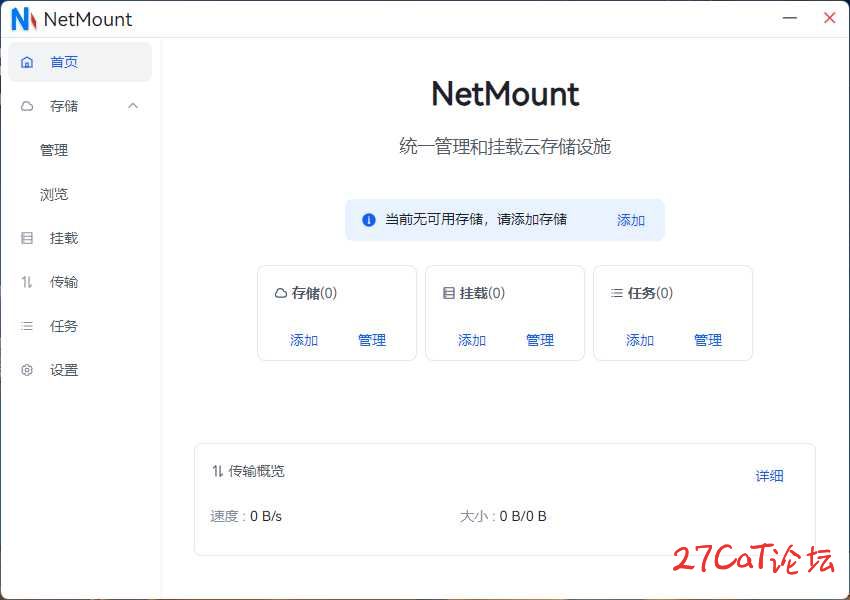Open the 浏览 submenu item

point(80,194)
